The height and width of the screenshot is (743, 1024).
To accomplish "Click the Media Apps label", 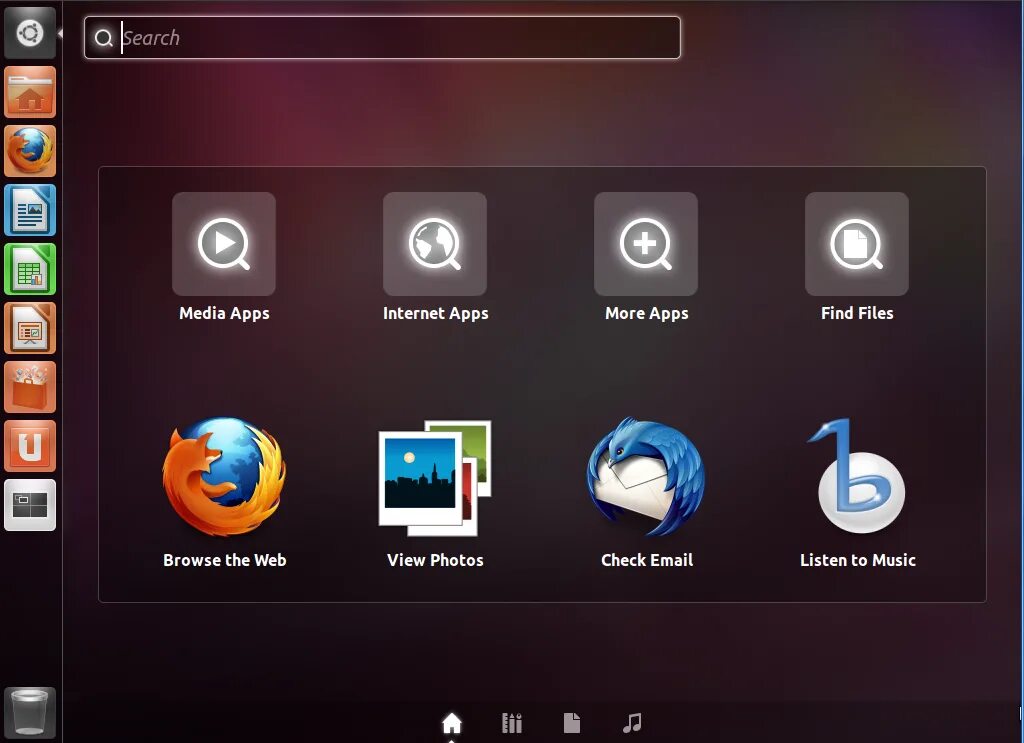I will tap(224, 313).
